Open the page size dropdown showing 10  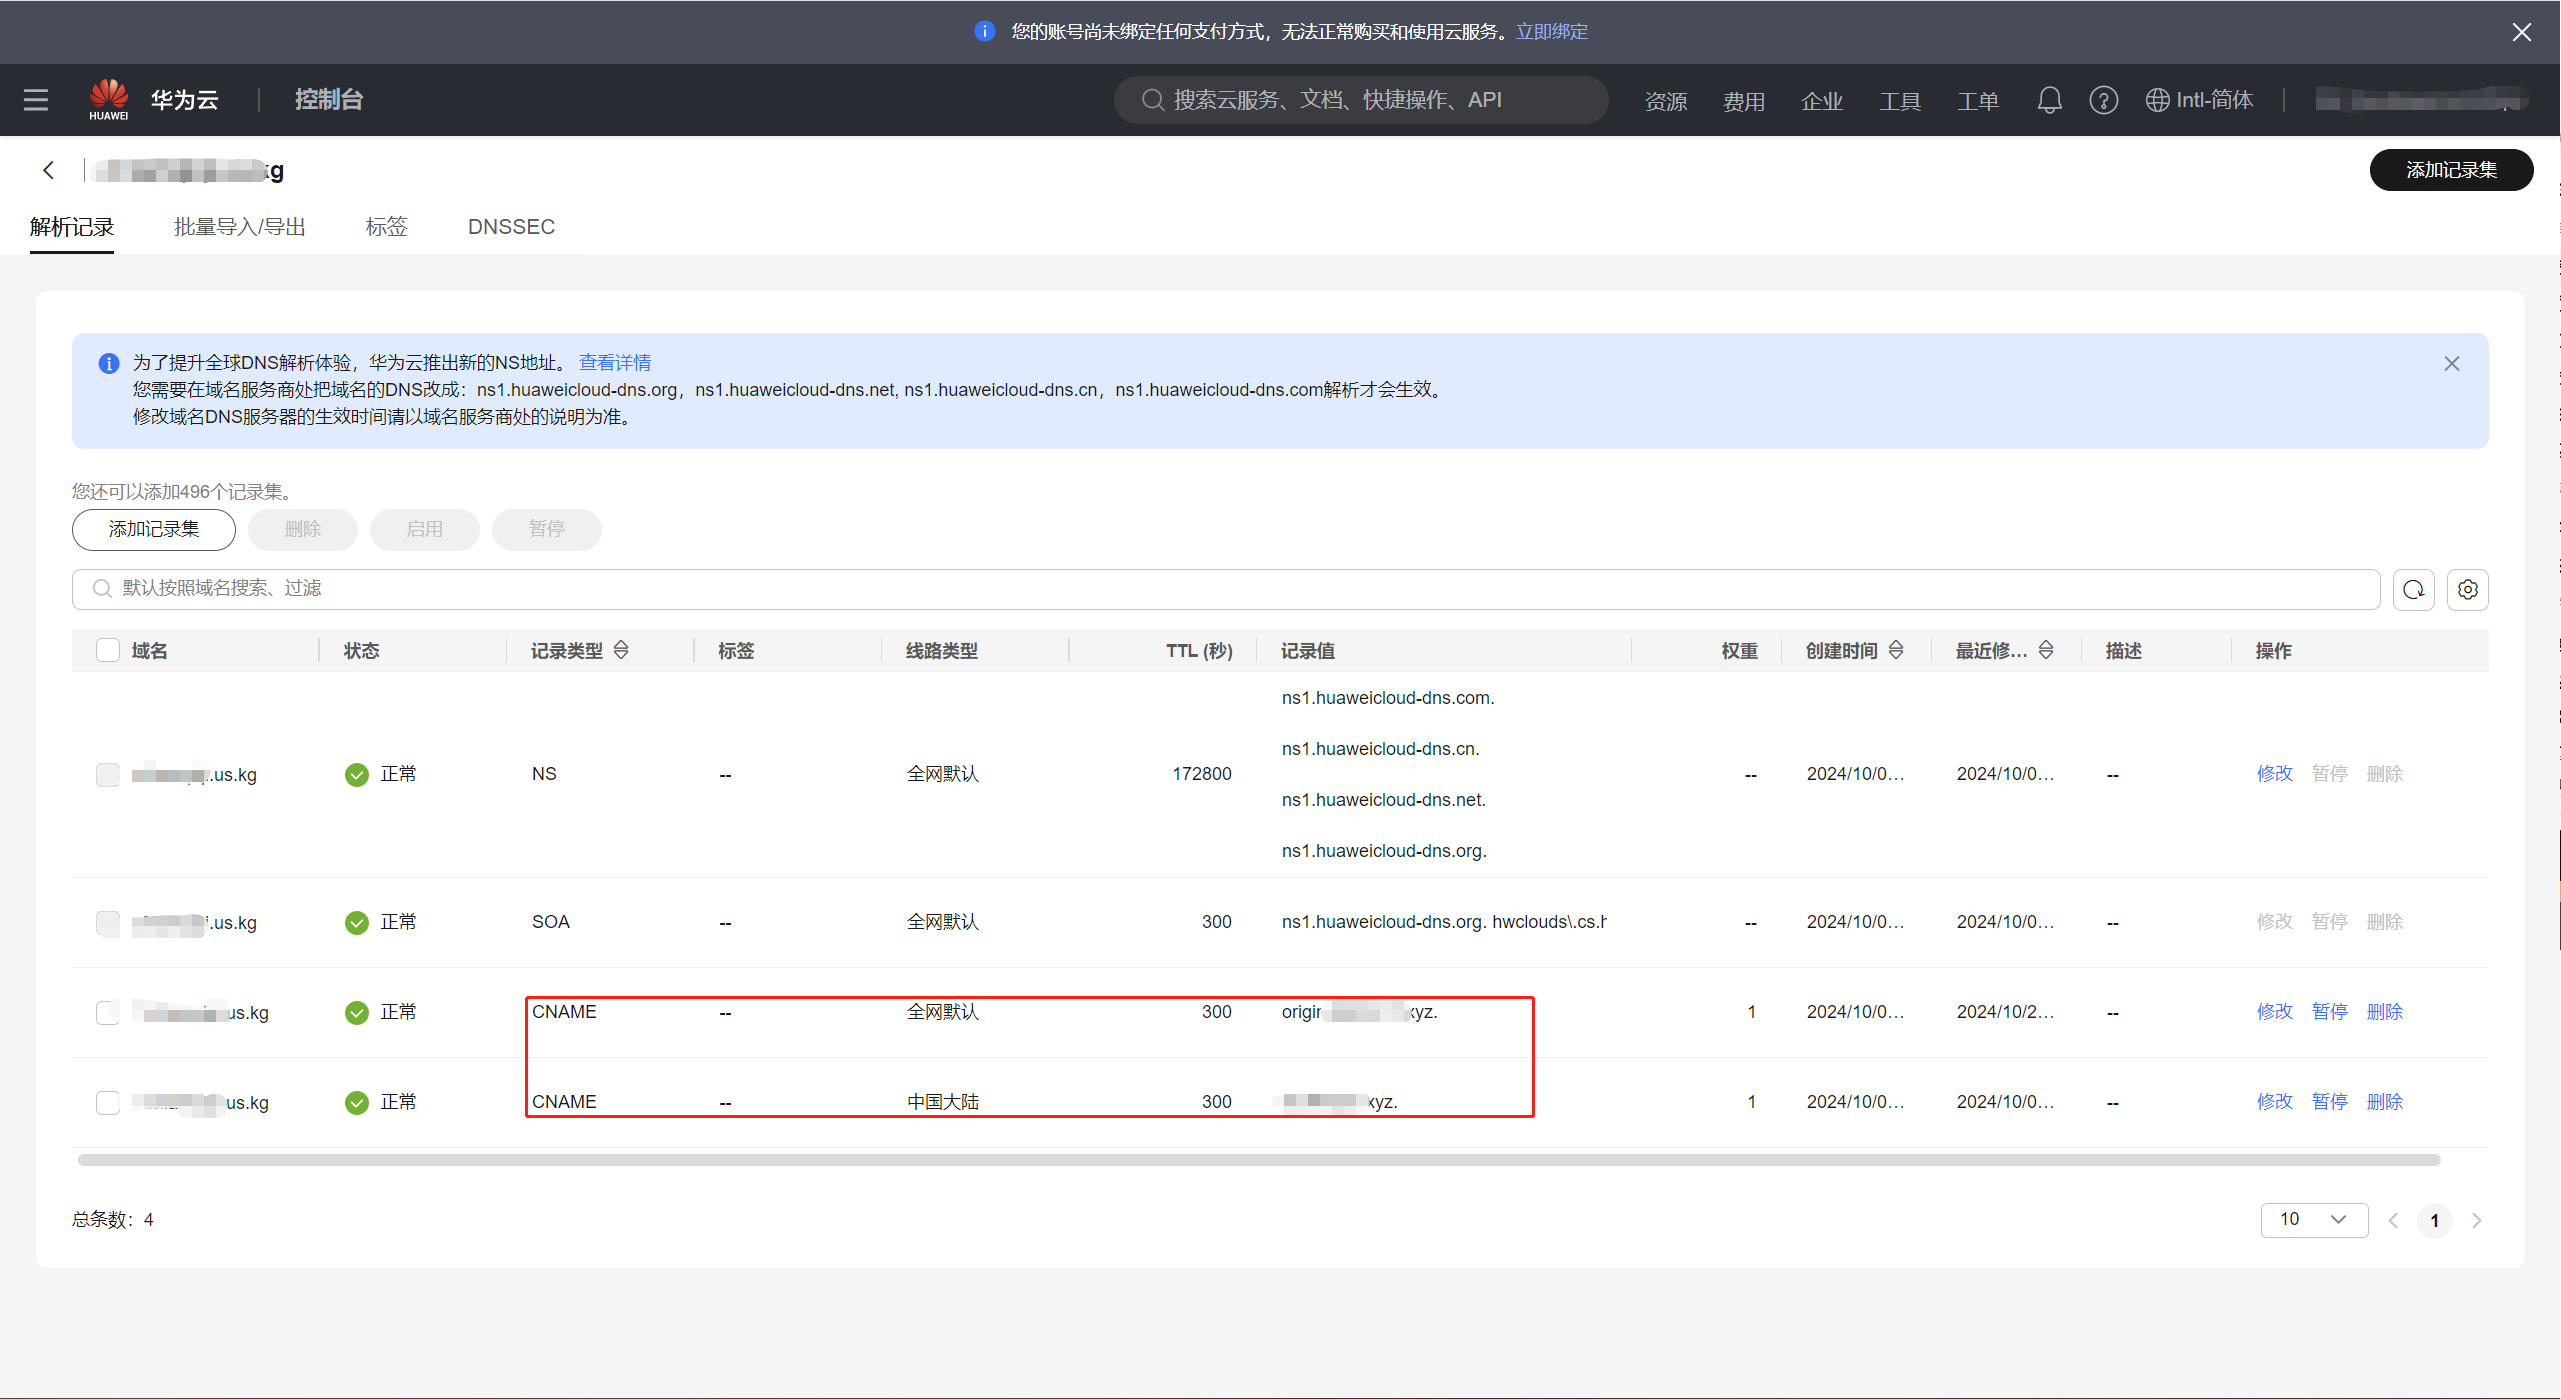(x=2313, y=1219)
